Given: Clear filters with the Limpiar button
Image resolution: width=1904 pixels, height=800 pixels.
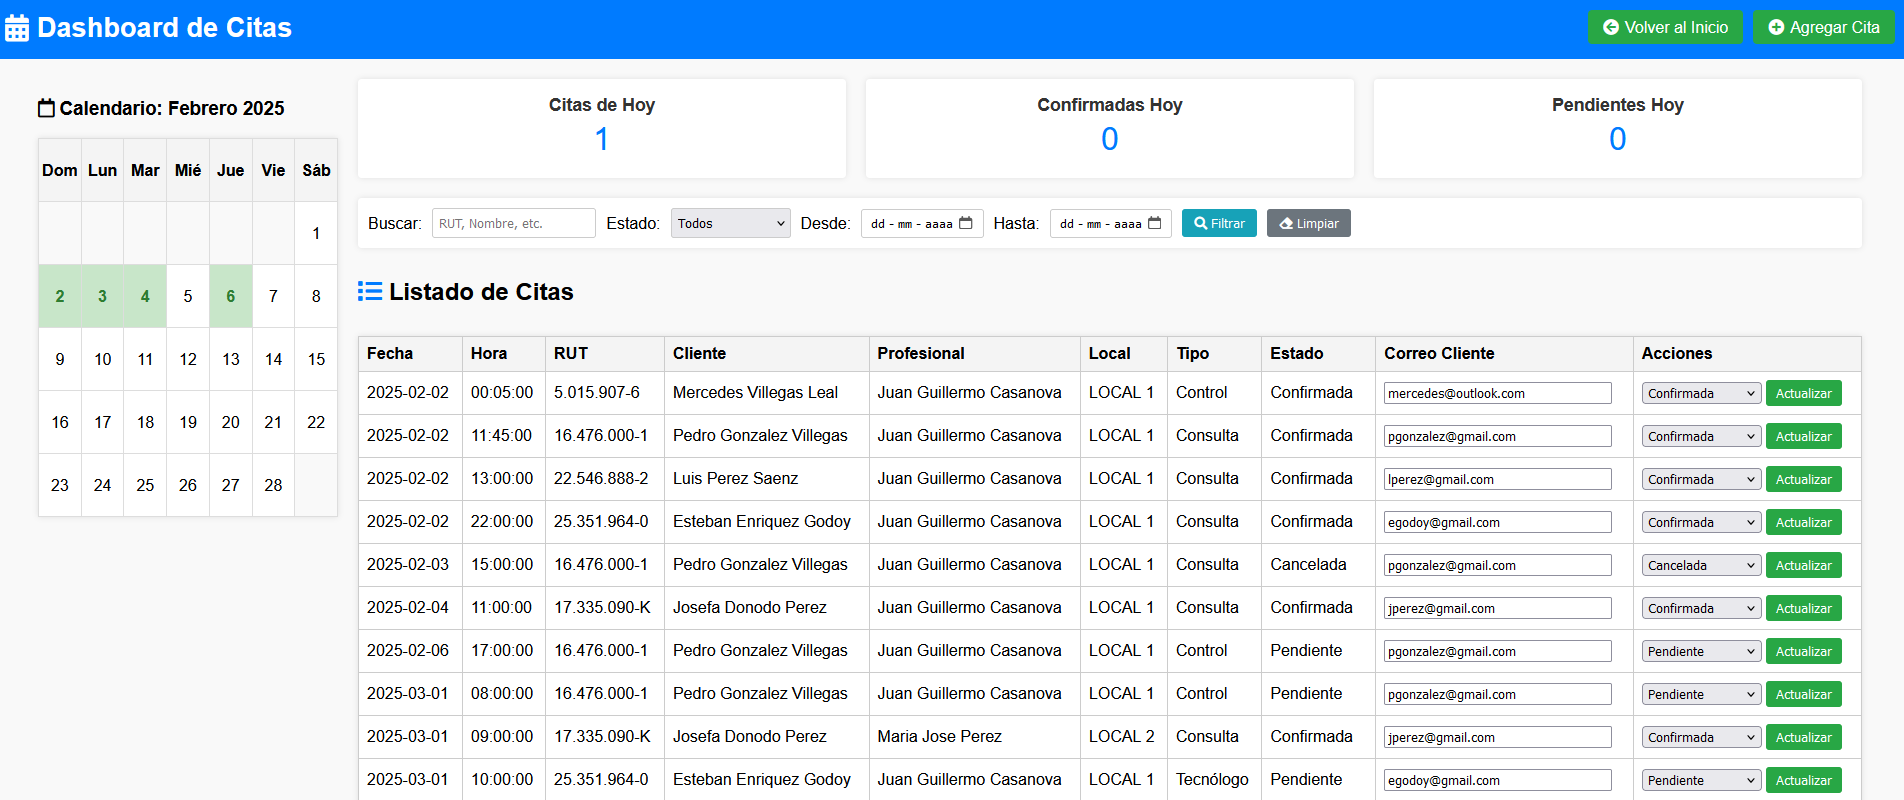Looking at the screenshot, I should coord(1308,223).
